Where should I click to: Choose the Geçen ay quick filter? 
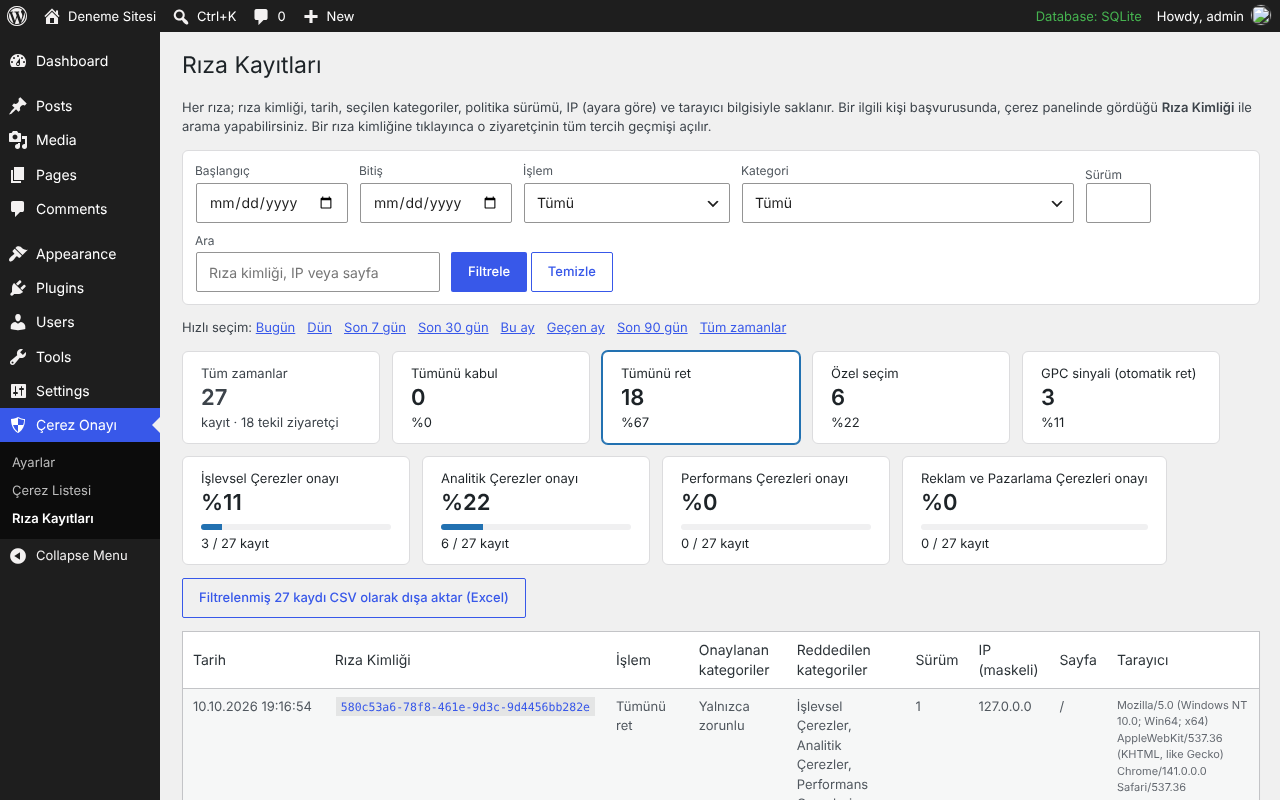(576, 327)
